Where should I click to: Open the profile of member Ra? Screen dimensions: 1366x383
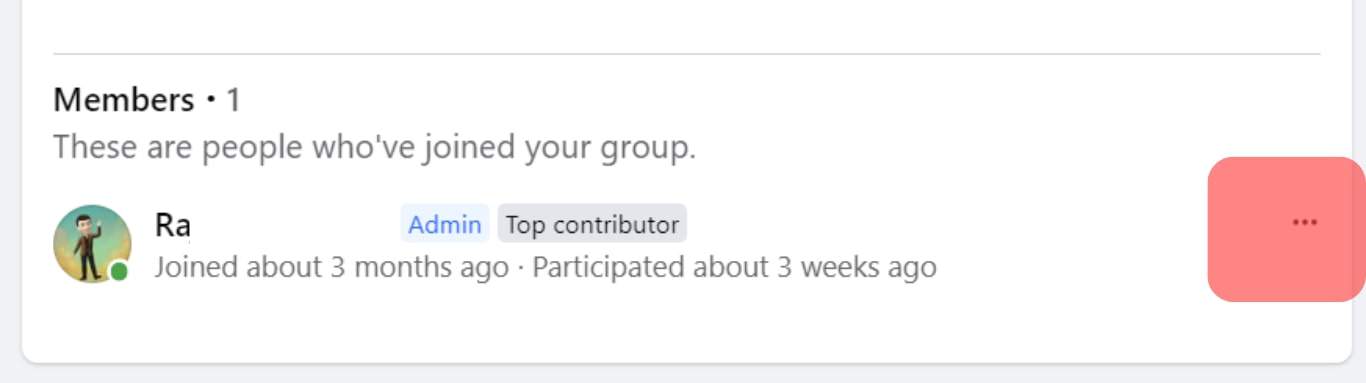pos(172,225)
